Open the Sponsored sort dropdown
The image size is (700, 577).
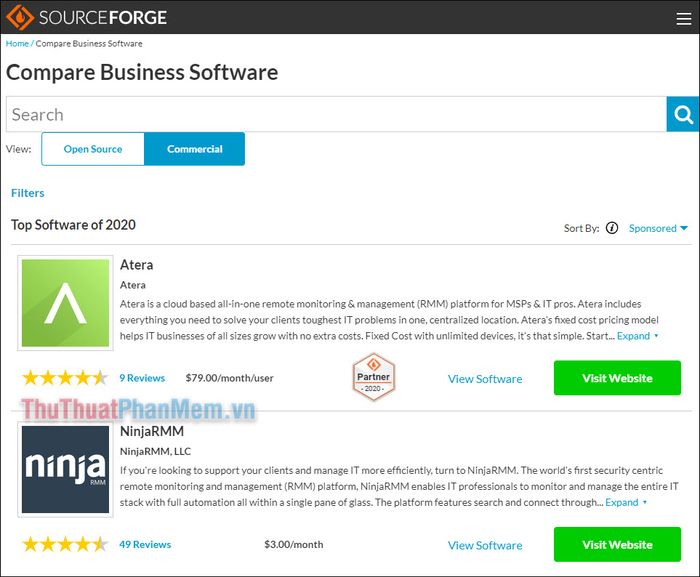click(x=658, y=228)
